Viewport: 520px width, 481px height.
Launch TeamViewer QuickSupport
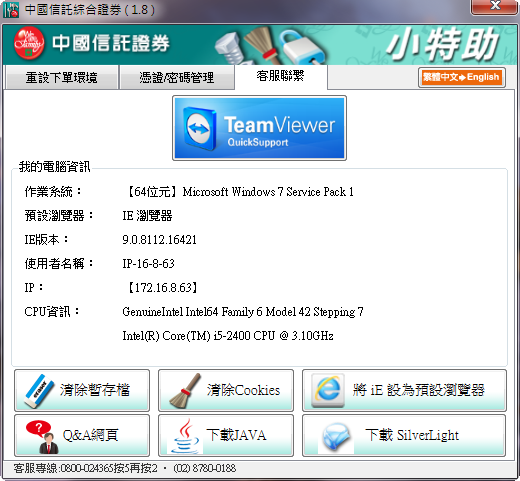click(x=259, y=128)
